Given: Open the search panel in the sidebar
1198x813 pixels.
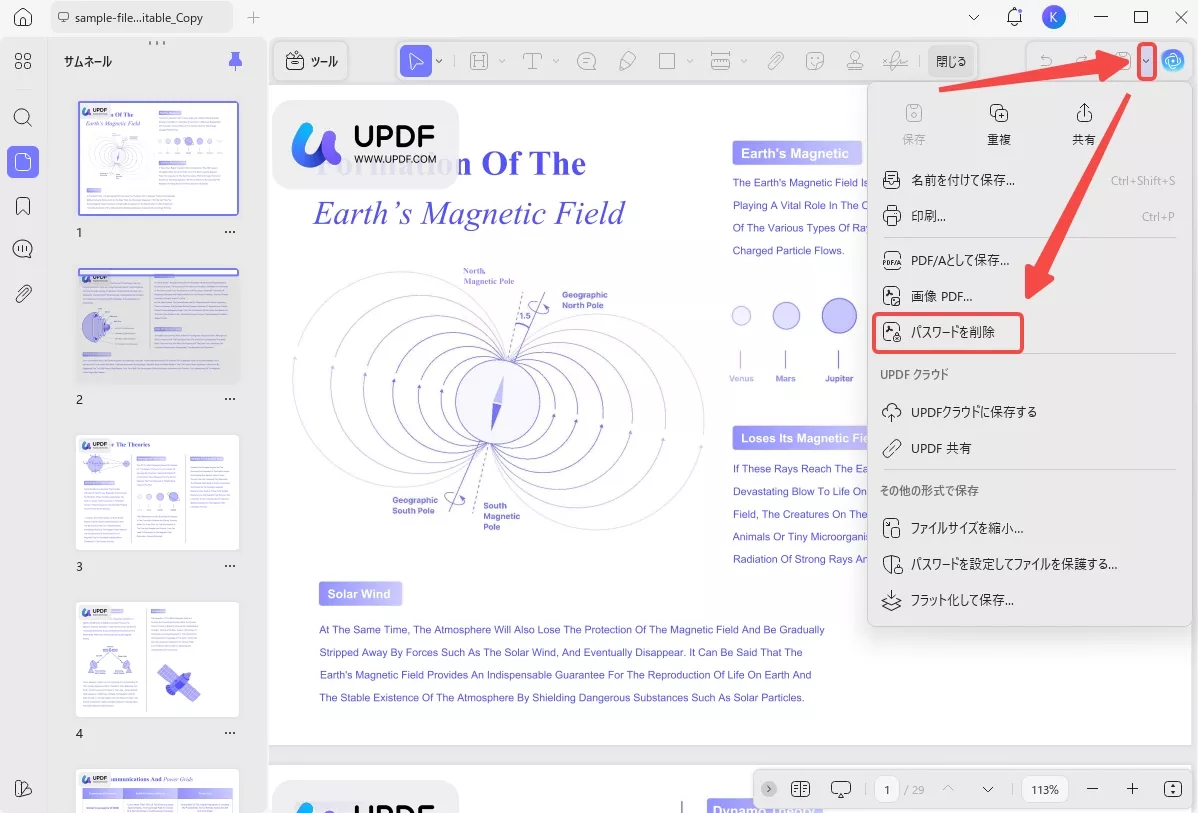Looking at the screenshot, I should coord(22,117).
